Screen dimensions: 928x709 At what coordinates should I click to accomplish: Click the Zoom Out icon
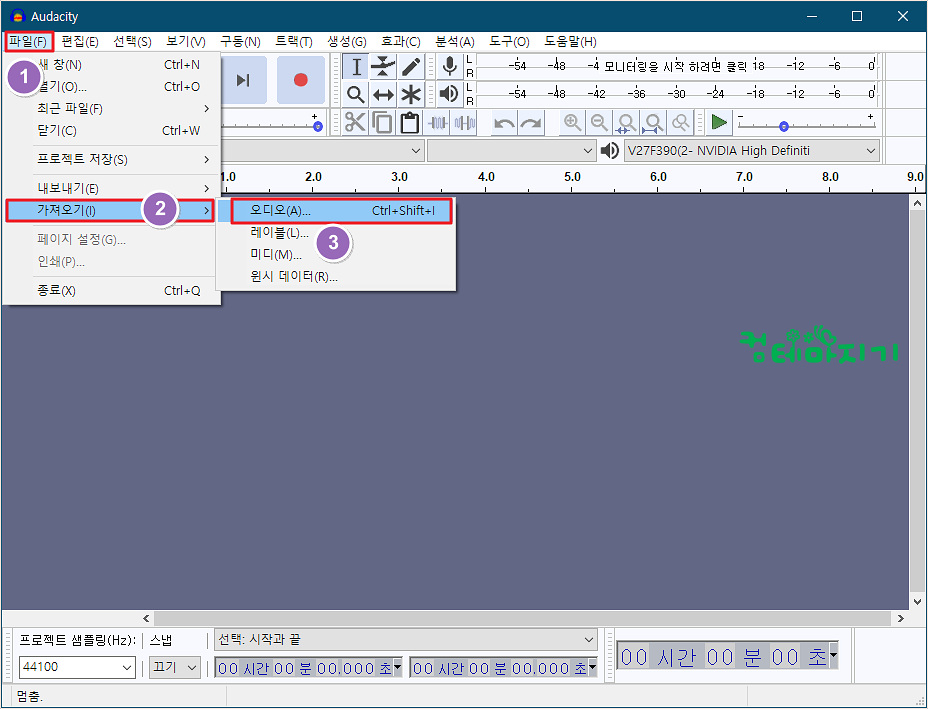[600, 123]
